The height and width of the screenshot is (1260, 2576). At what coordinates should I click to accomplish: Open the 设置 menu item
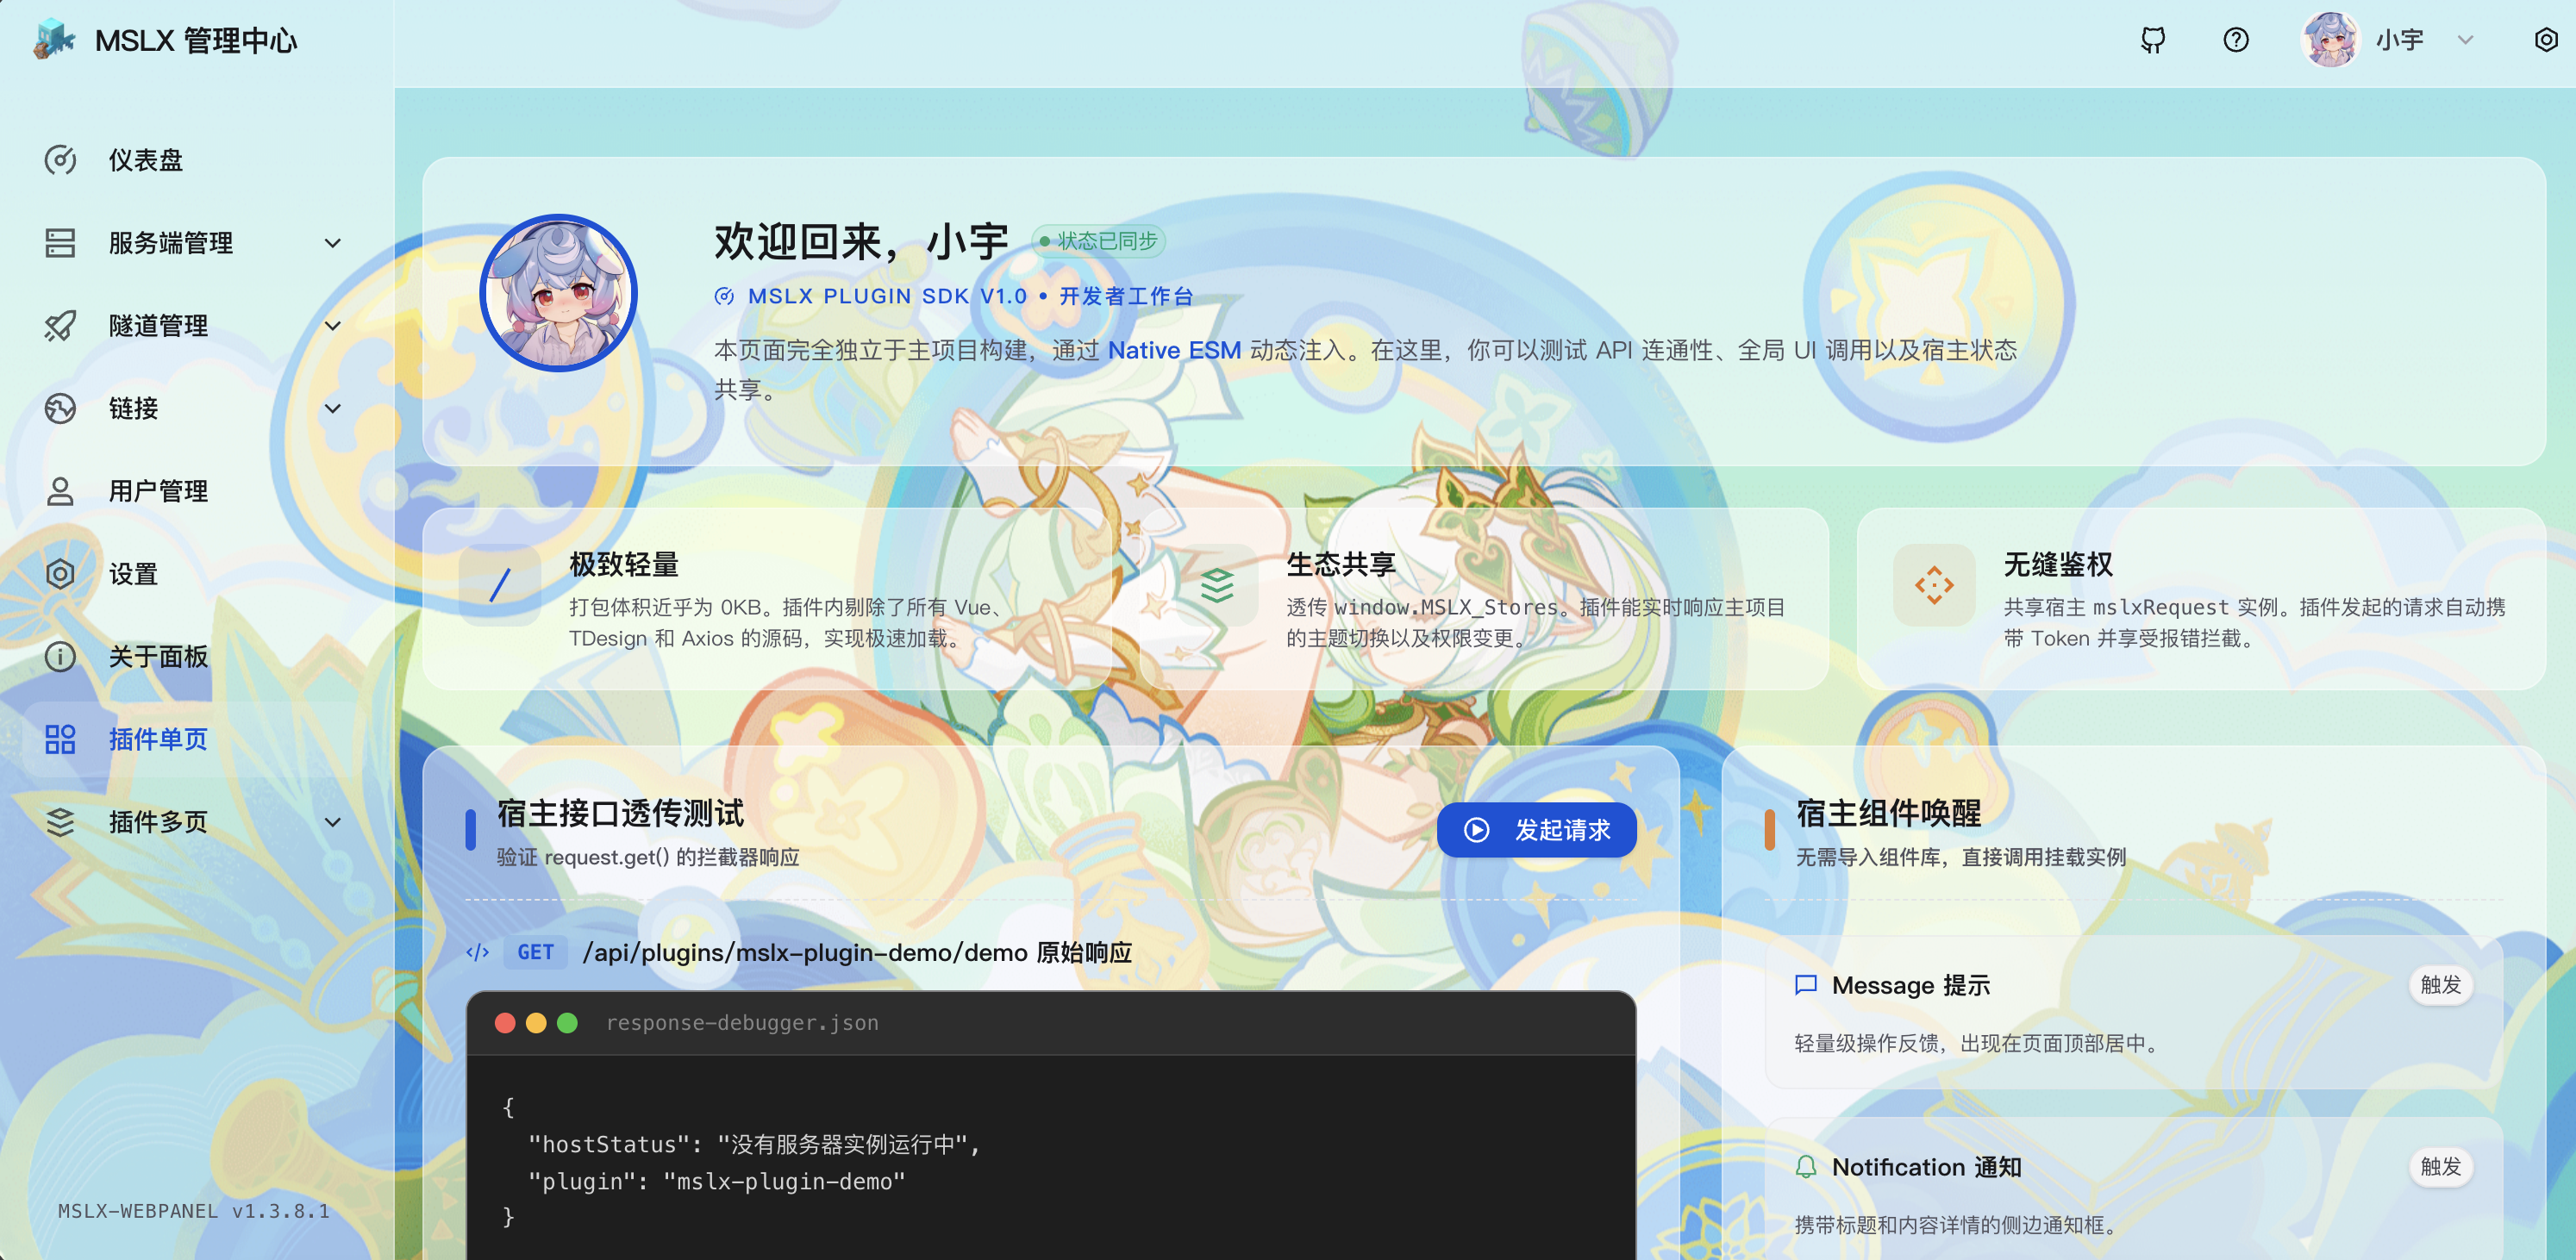(196, 574)
